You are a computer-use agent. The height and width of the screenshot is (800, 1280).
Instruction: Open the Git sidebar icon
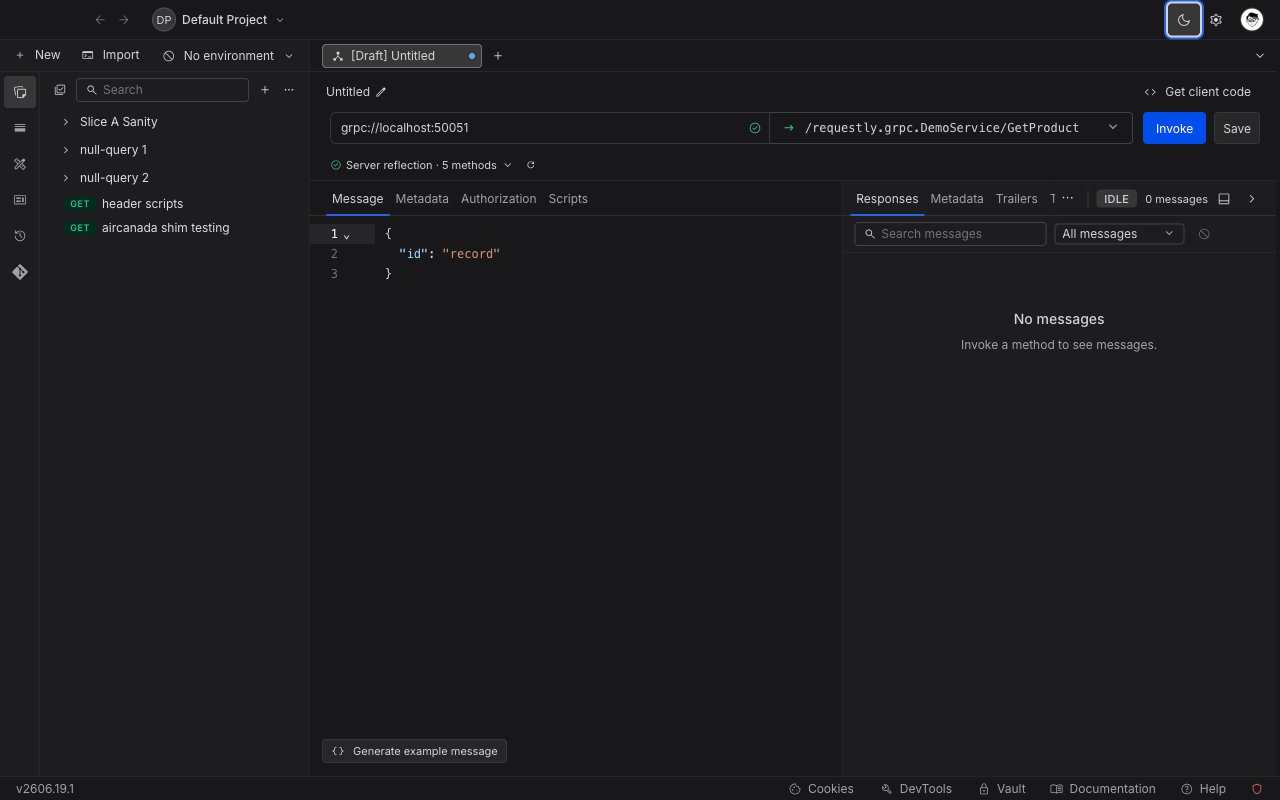click(20, 272)
